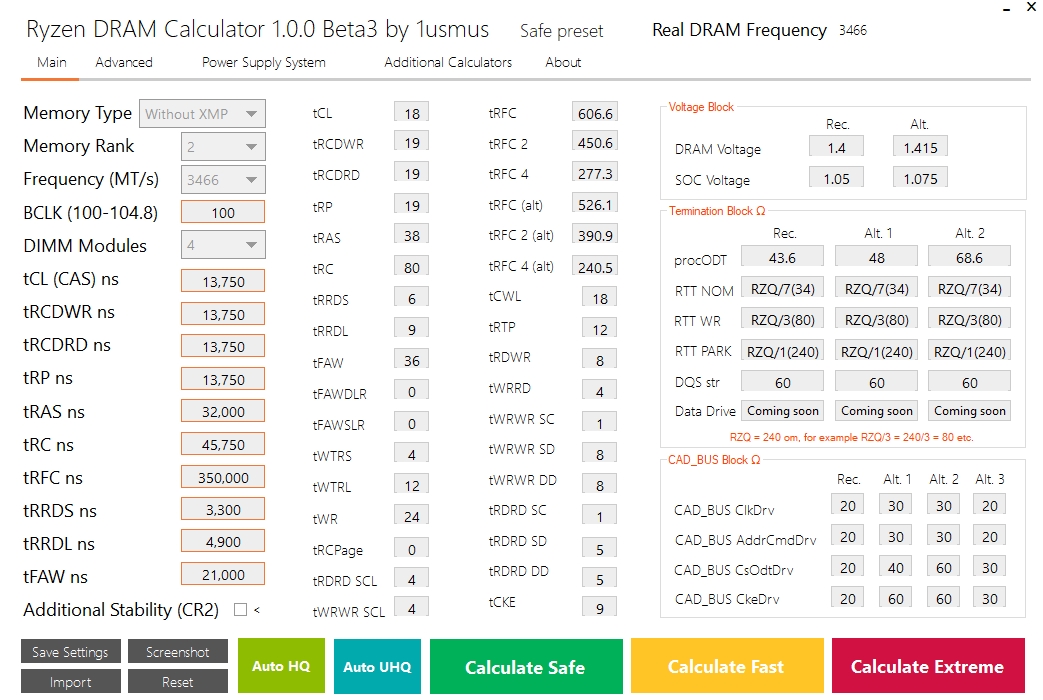Click the tRP ns input field
This screenshot has height=700, width=1043.
pos(223,379)
